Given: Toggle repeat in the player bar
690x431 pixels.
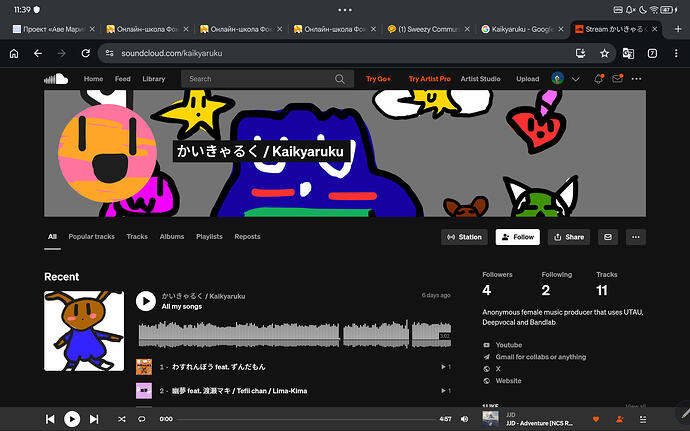Looking at the screenshot, I should pyautogui.click(x=141, y=419).
